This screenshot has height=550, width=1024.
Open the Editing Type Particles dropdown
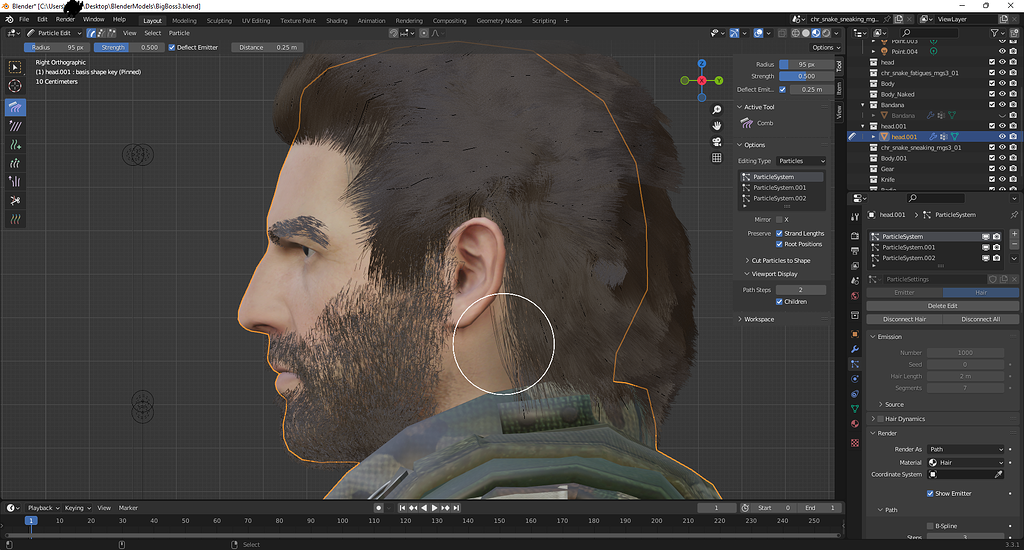click(x=801, y=161)
